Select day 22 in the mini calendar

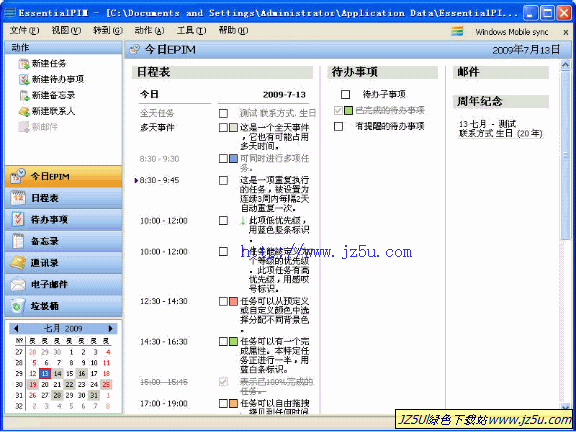coord(69,385)
